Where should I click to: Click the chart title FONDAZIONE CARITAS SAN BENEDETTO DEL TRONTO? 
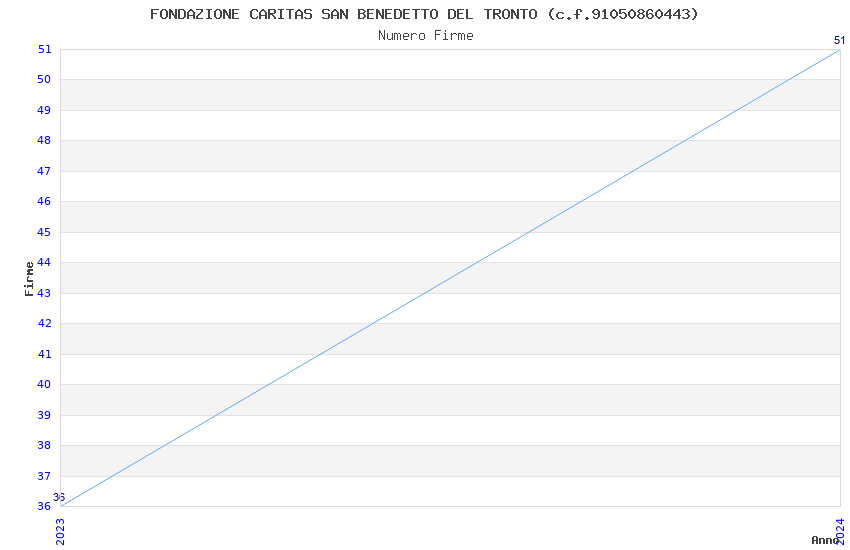click(424, 14)
